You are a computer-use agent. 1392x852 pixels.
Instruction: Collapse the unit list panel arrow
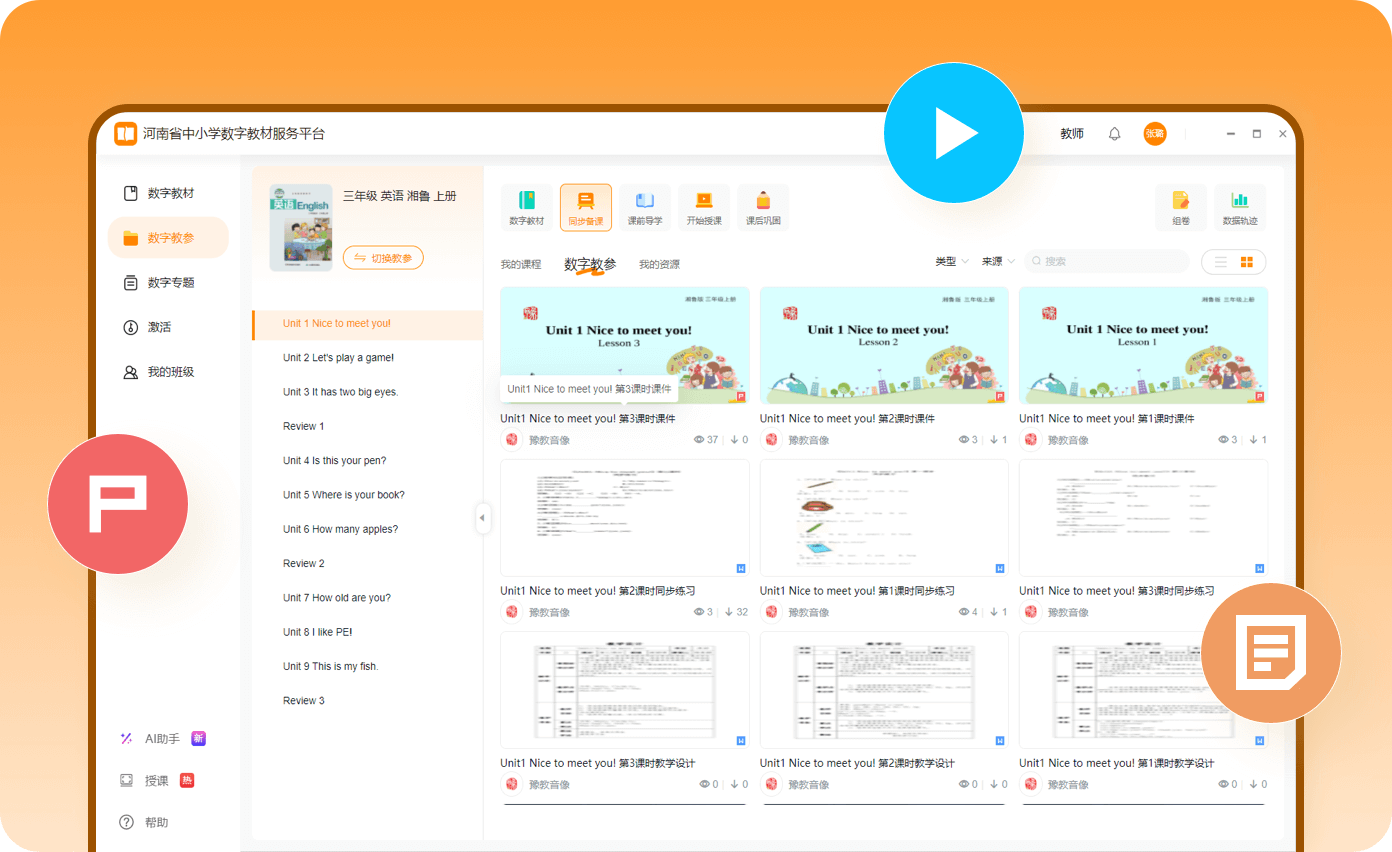tap(482, 518)
